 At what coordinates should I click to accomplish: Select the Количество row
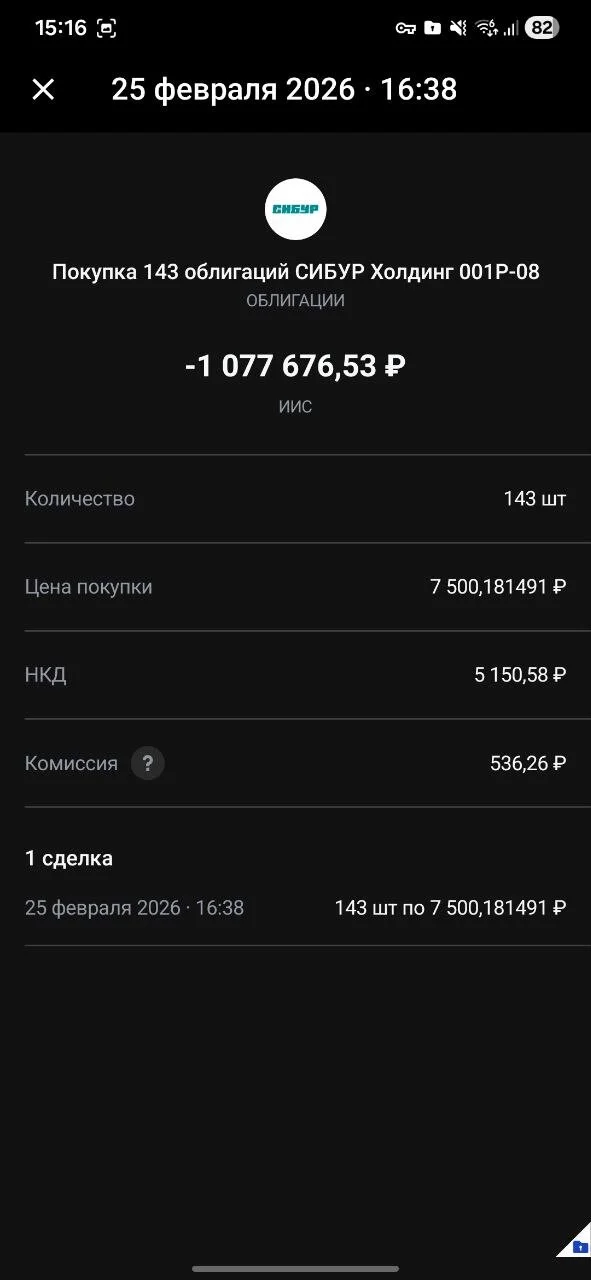click(295, 499)
